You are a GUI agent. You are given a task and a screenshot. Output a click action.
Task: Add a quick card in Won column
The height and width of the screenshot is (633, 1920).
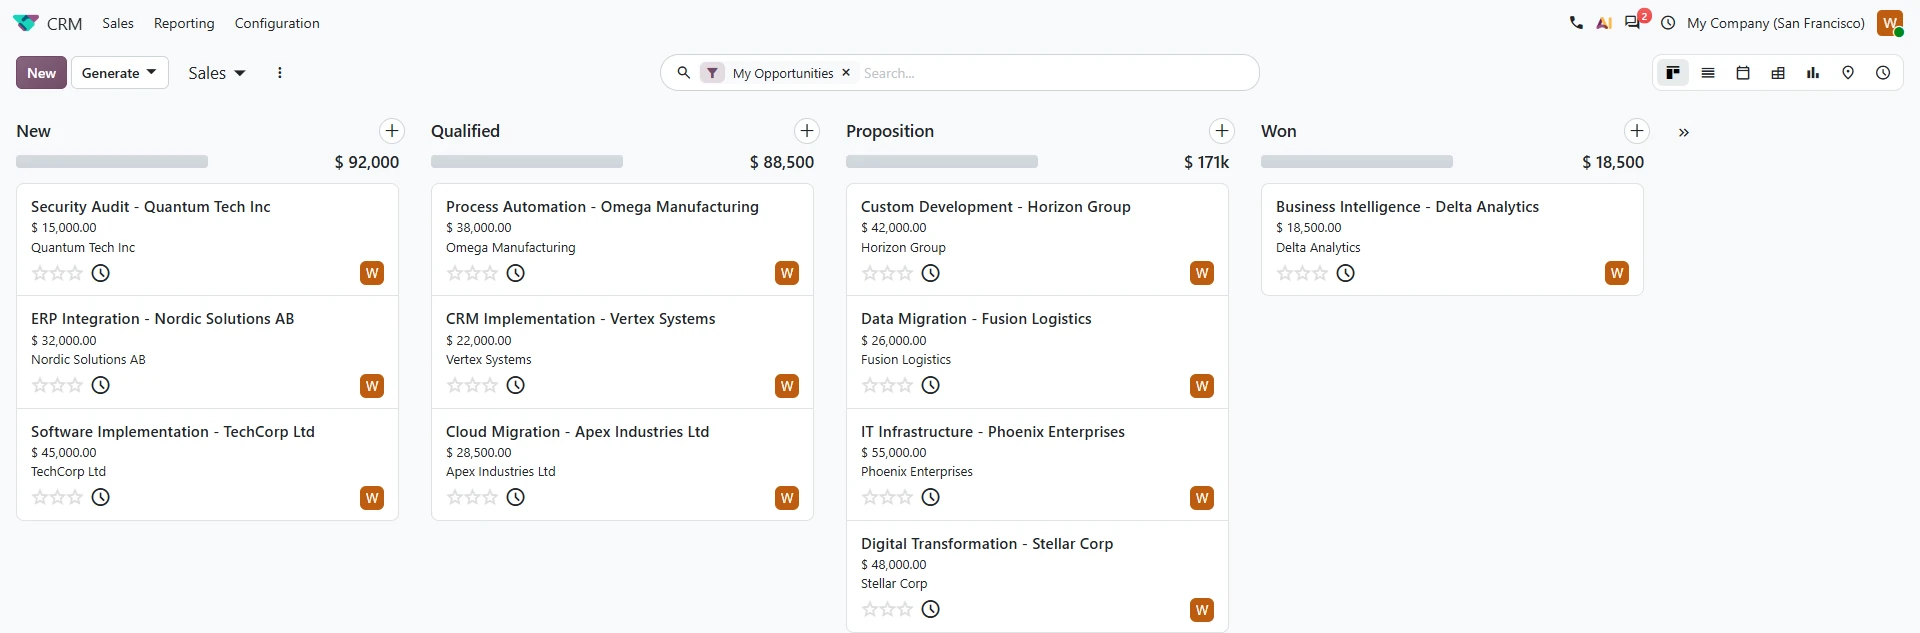coord(1637,131)
